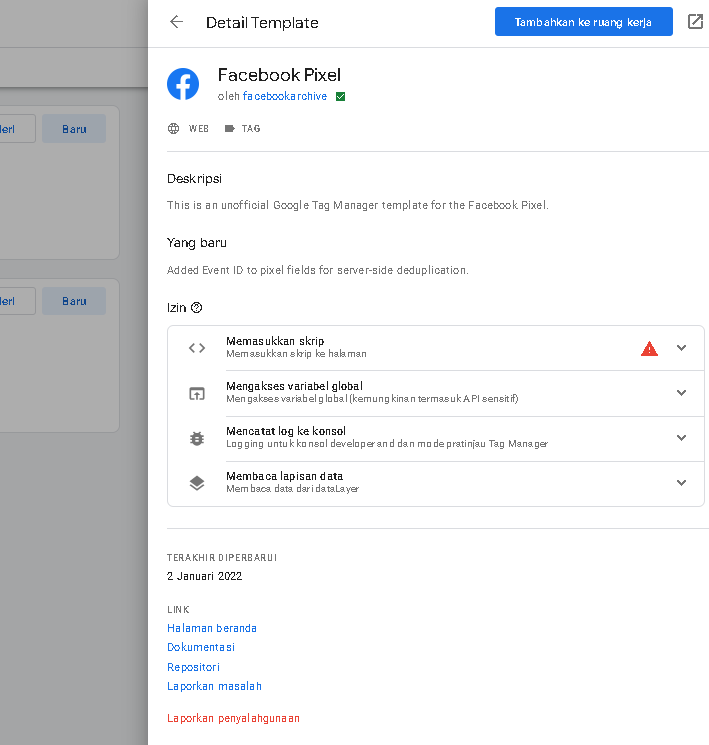Expand the Mengakses variabel global permission
Viewport: 709px width, 745px height.
coord(681,392)
